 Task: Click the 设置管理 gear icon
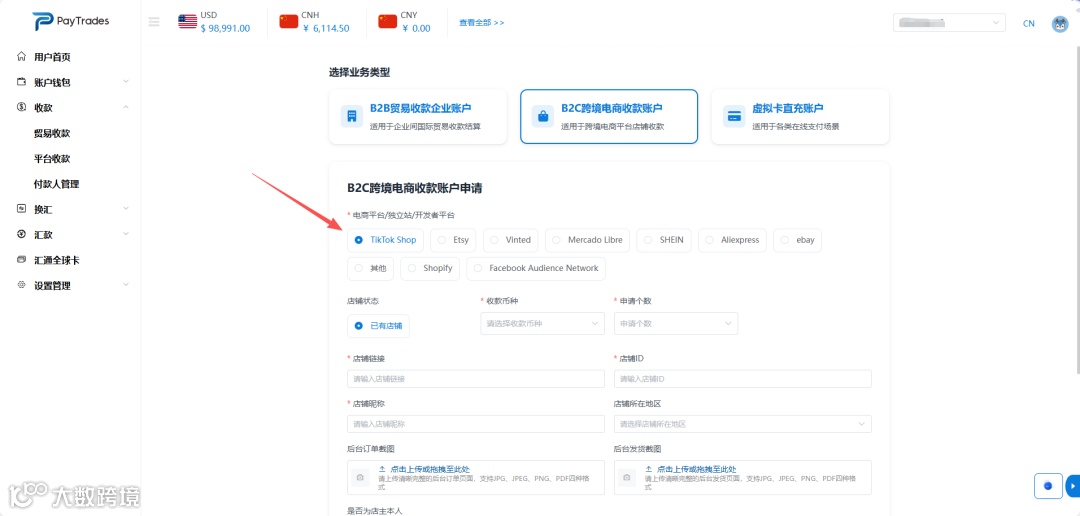point(21,285)
